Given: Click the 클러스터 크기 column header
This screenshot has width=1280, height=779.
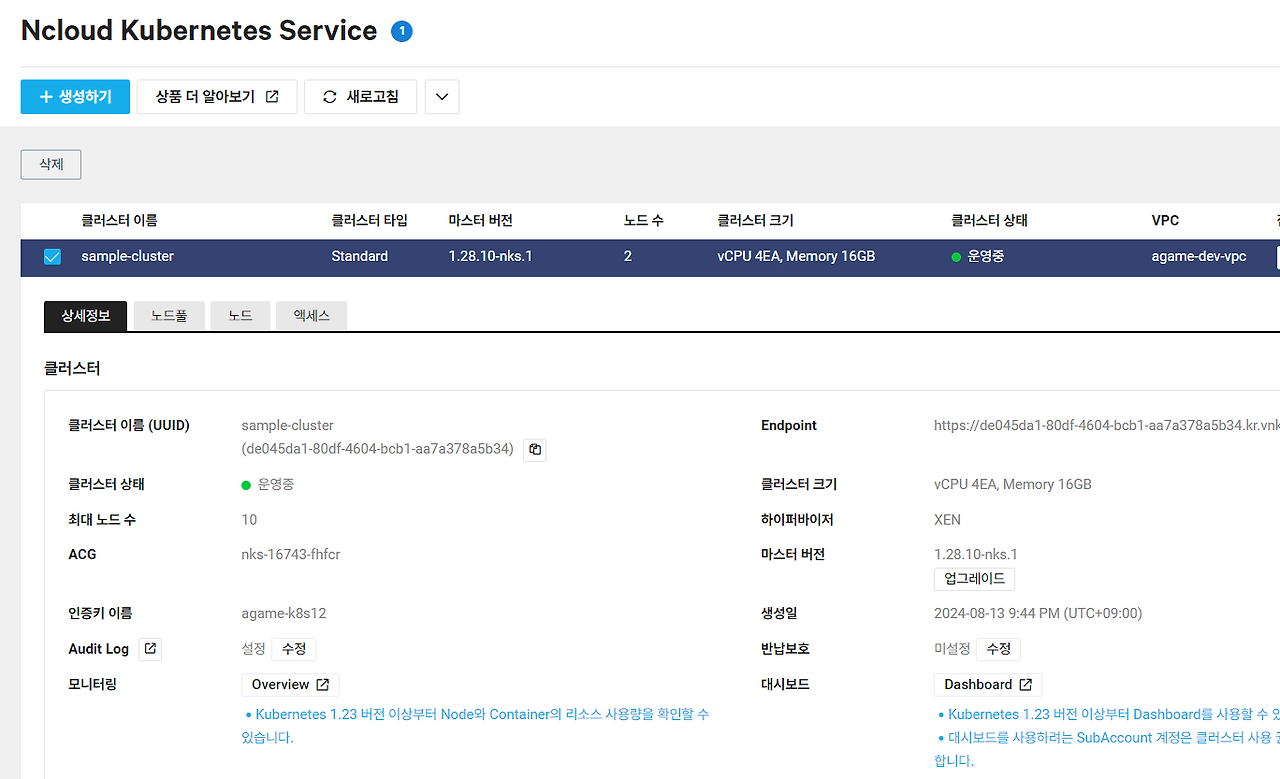Looking at the screenshot, I should 755,220.
